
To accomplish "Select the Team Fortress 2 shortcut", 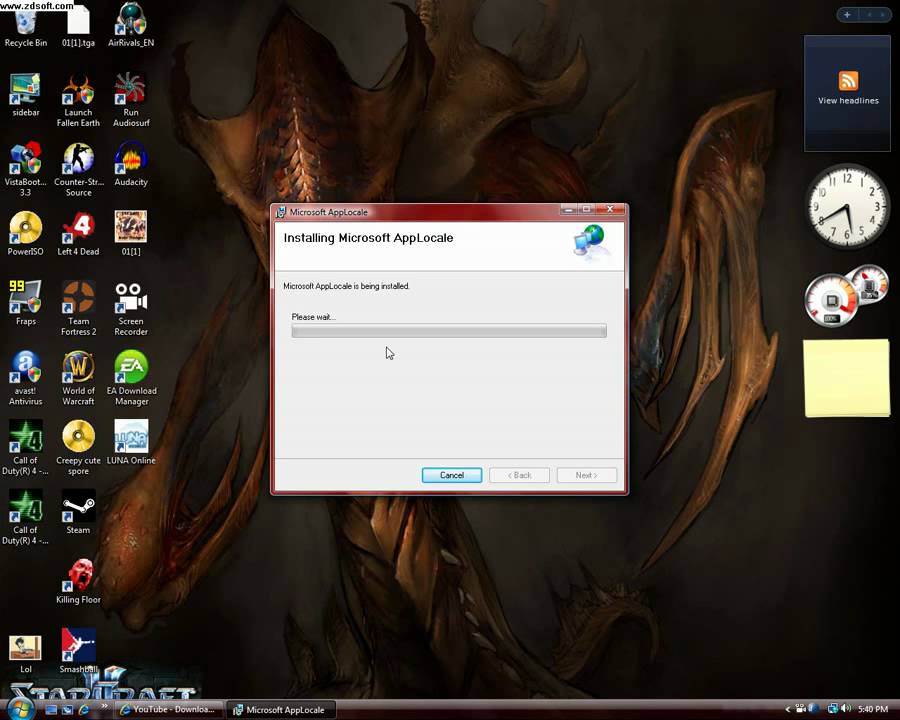I will pyautogui.click(x=79, y=309).
